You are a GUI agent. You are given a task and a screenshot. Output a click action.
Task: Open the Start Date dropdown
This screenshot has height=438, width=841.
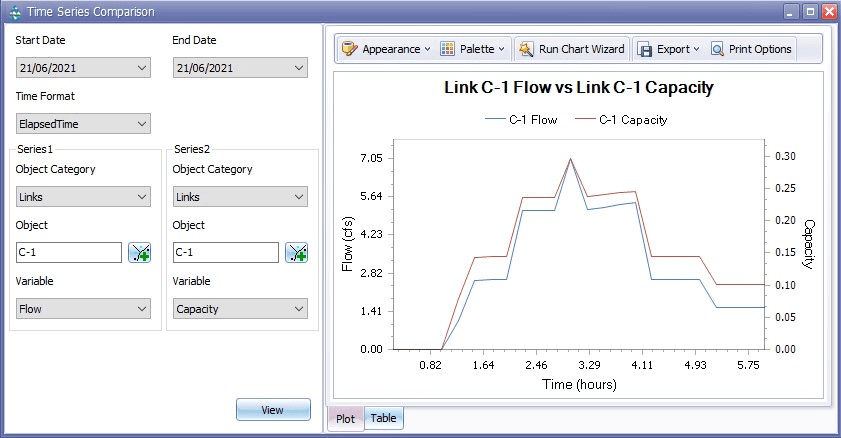(x=84, y=68)
